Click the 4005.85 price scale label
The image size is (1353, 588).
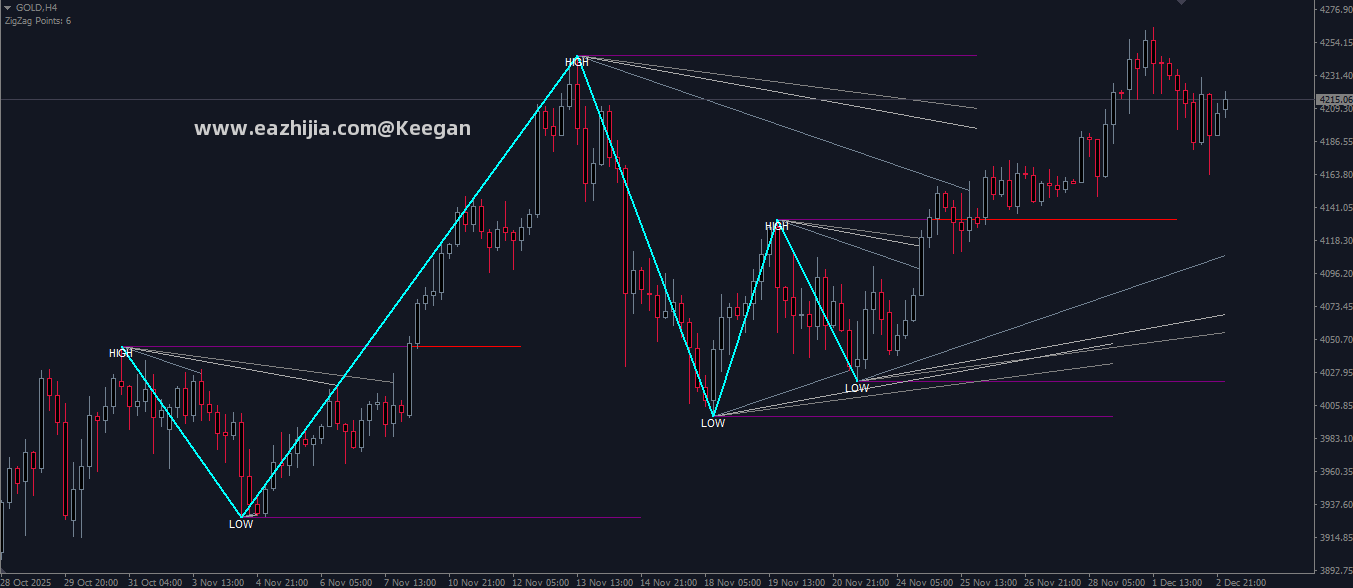[x=1336, y=406]
